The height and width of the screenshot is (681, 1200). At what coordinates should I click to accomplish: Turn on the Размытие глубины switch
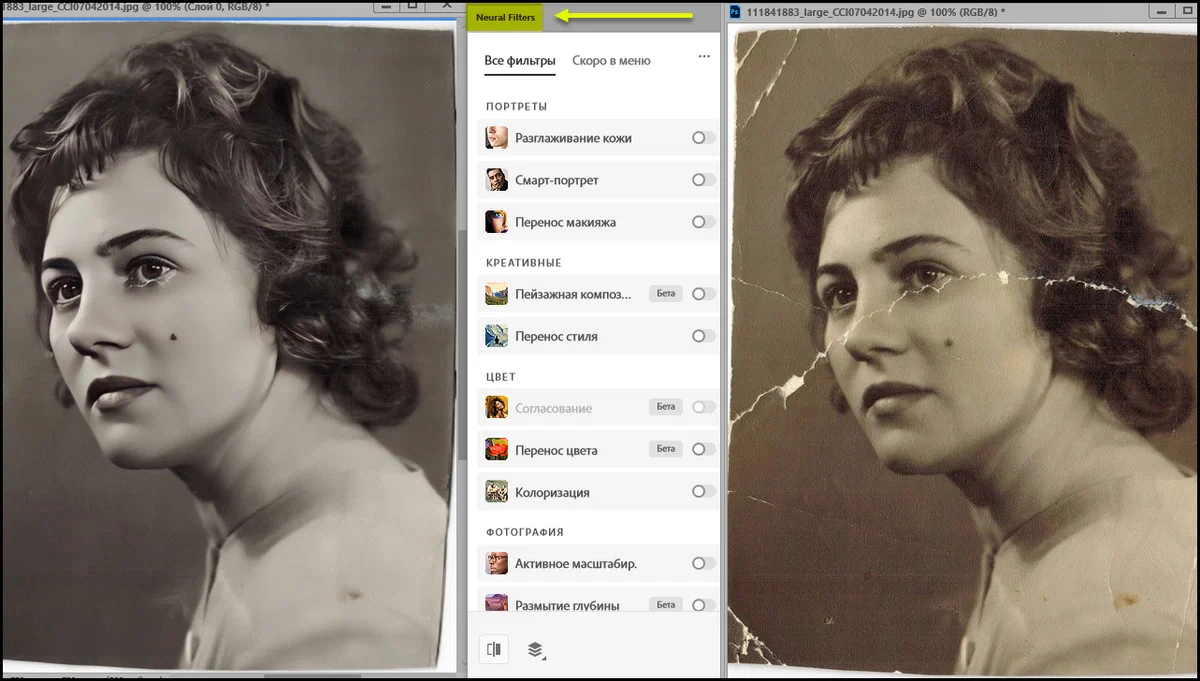pos(703,605)
